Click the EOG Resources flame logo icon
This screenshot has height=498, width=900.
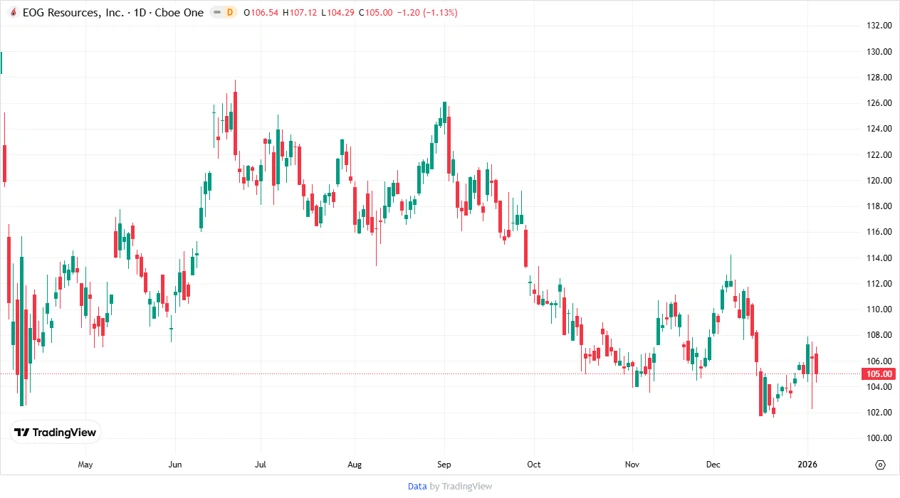[13, 12]
